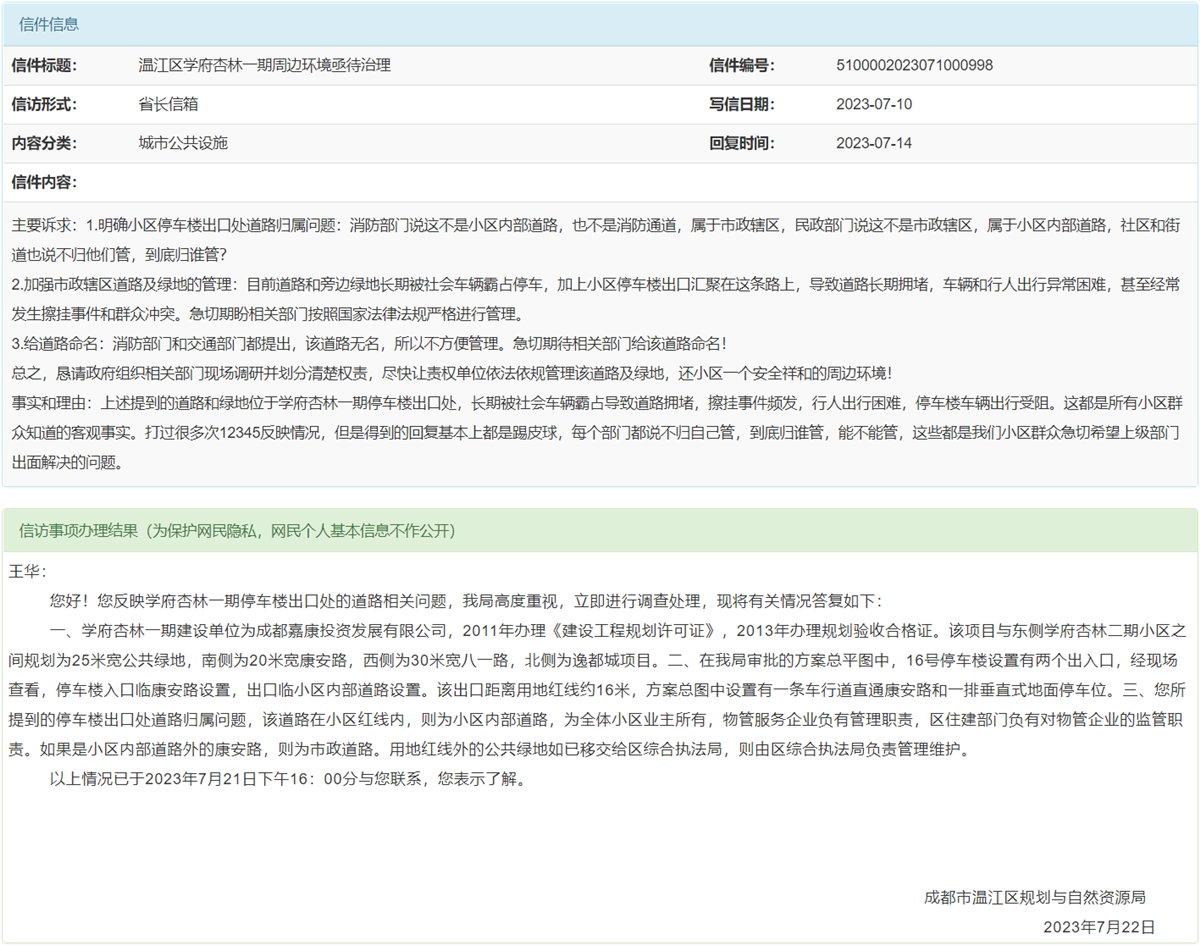1200x945 pixels.
Task: Click the line starting 3.给道路命名
Action: [x=369, y=343]
